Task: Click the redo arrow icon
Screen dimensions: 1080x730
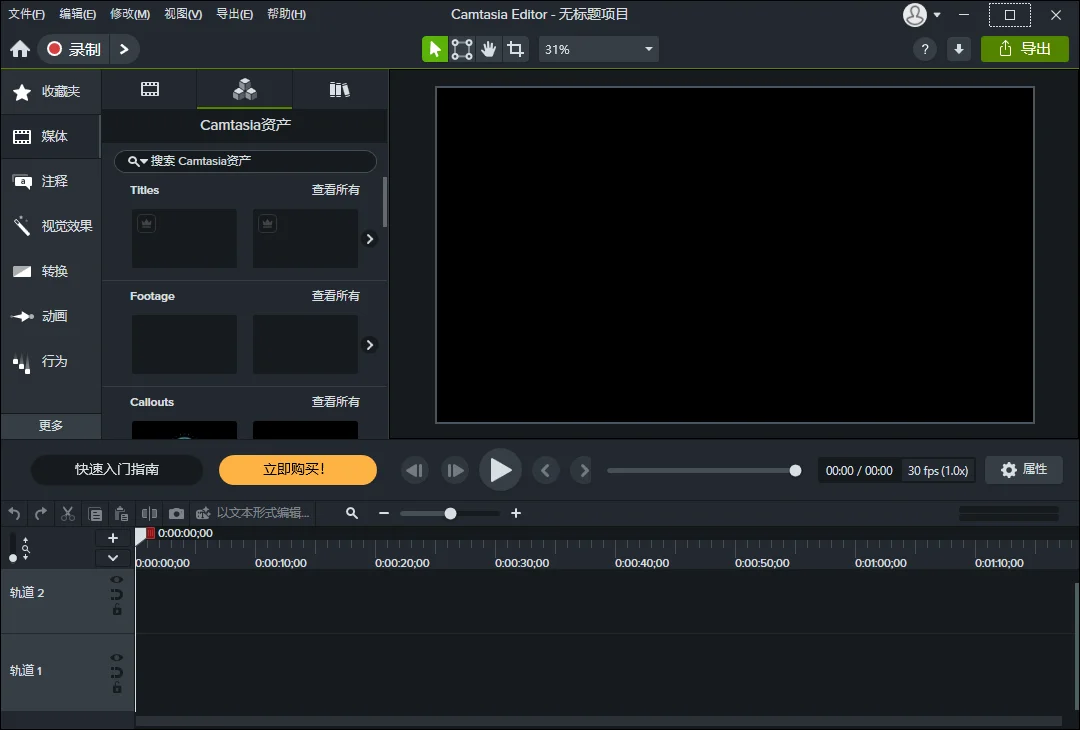Action: pos(41,514)
